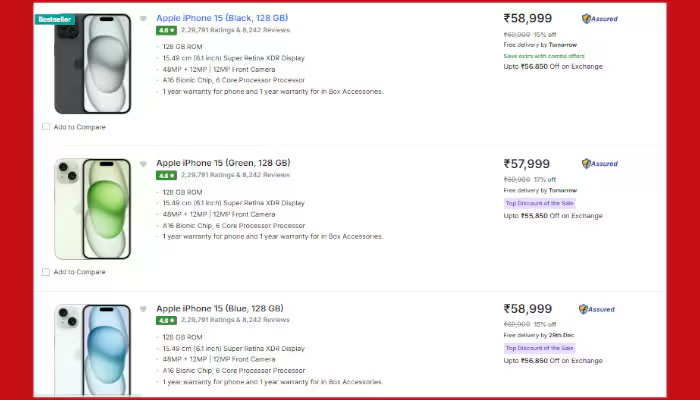Click ₹58,999 price on Blue iPhone 15
This screenshot has width=700, height=400.
528,309
